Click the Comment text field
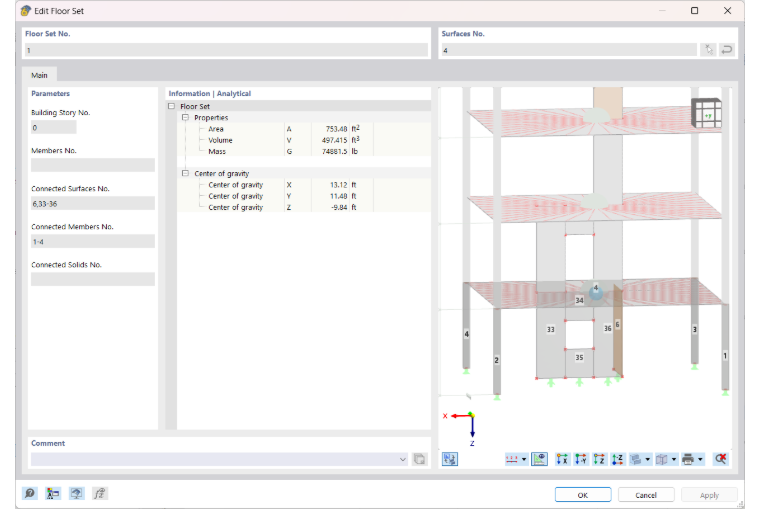The height and width of the screenshot is (509, 760). click(x=214, y=459)
